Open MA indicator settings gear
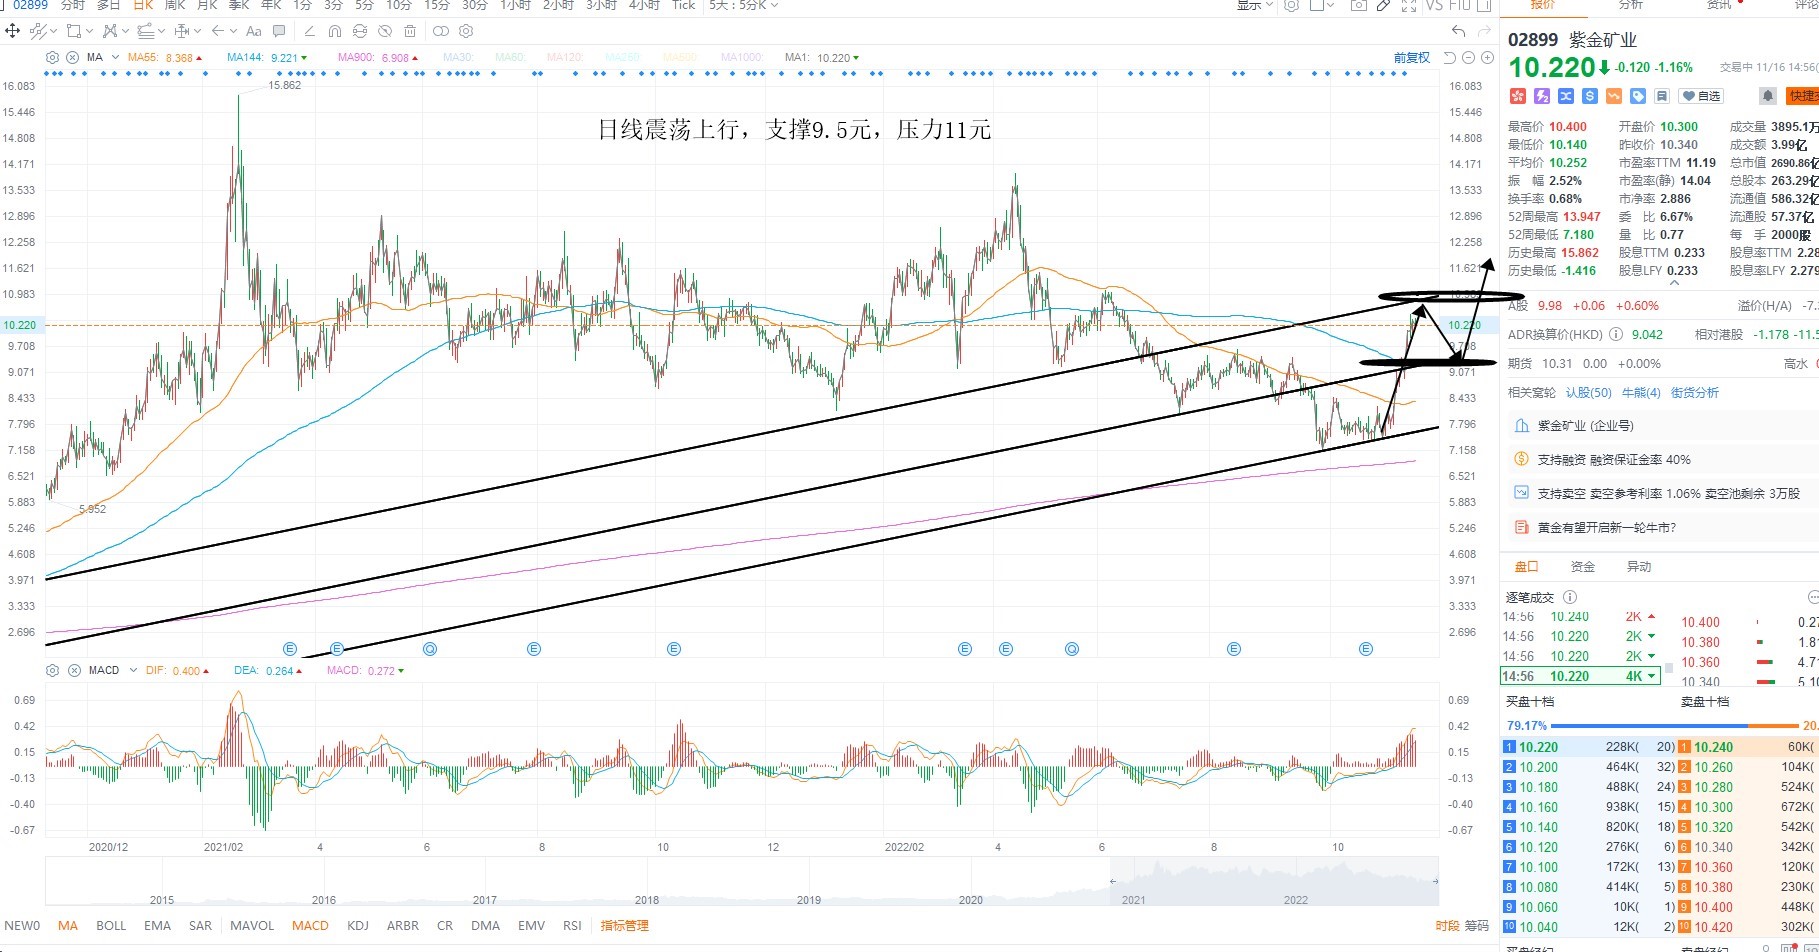The image size is (1819, 952). (x=52, y=57)
